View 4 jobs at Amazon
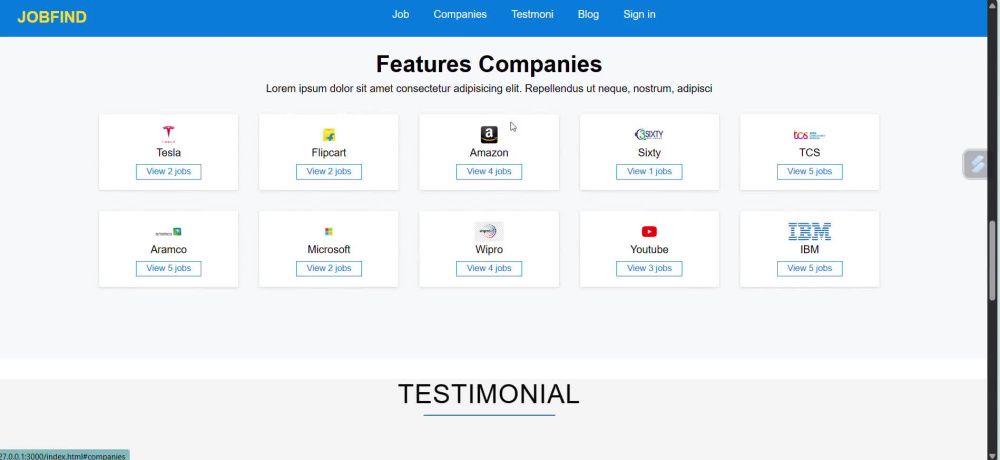Screen dimensions: 1000x460 (489, 172)
